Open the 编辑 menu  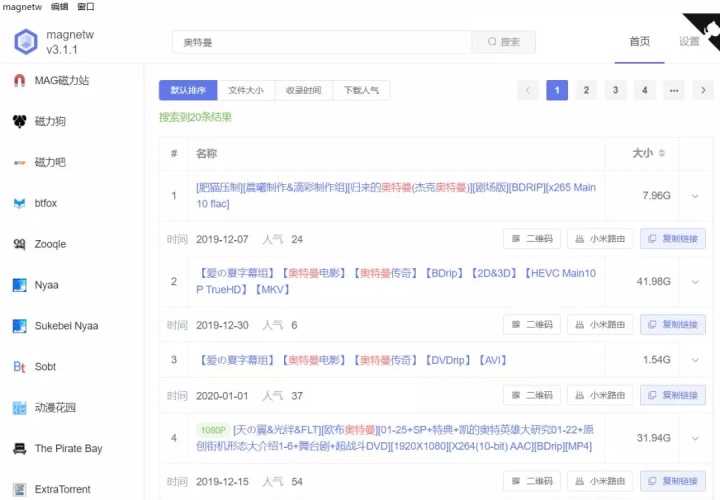coord(59,7)
